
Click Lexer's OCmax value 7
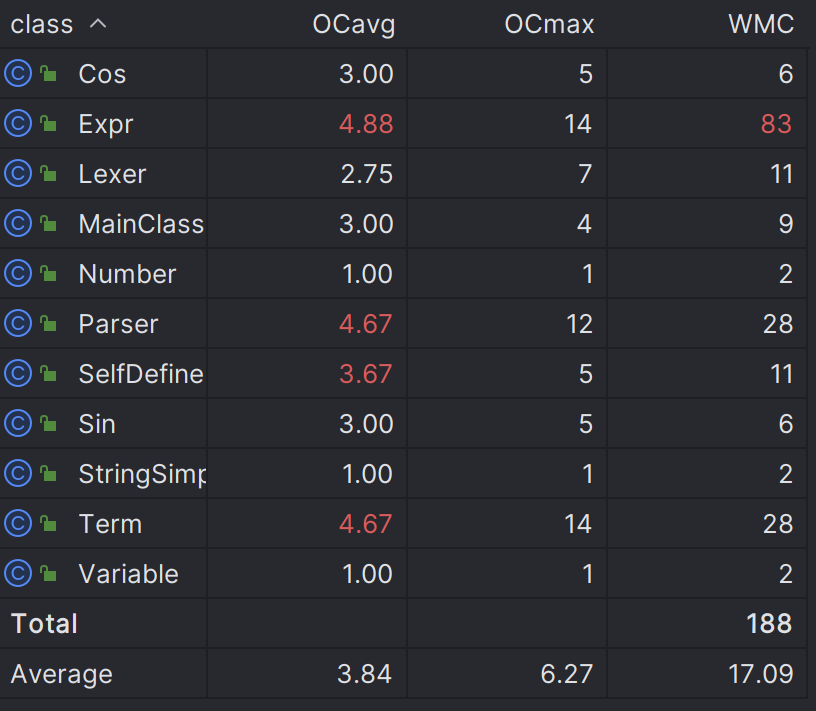click(585, 174)
